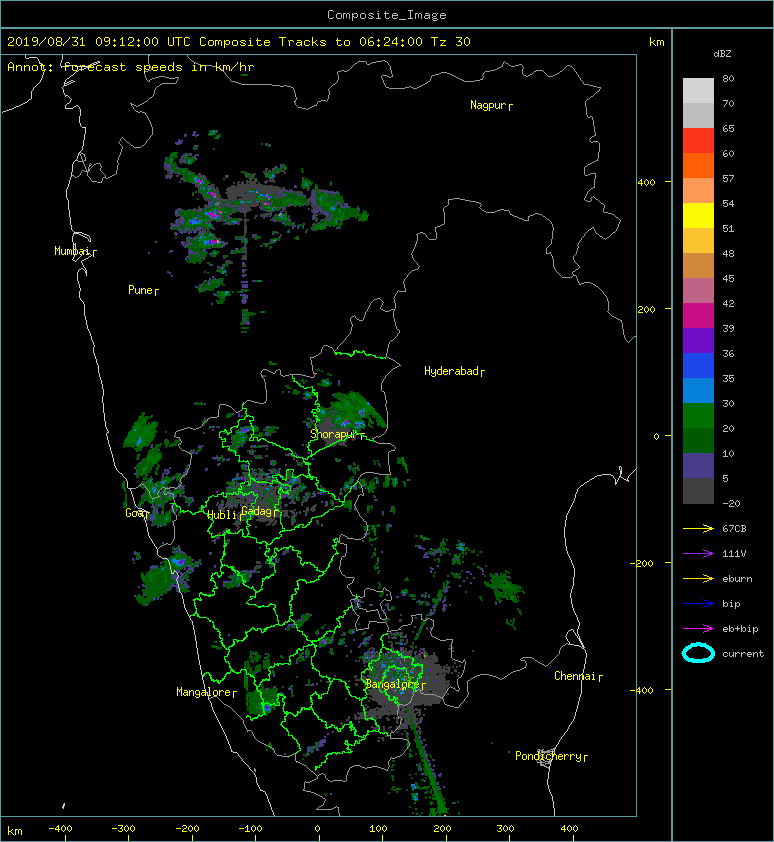This screenshot has height=842, width=774.
Task: Click the Shorapur city label
Action: (337, 434)
